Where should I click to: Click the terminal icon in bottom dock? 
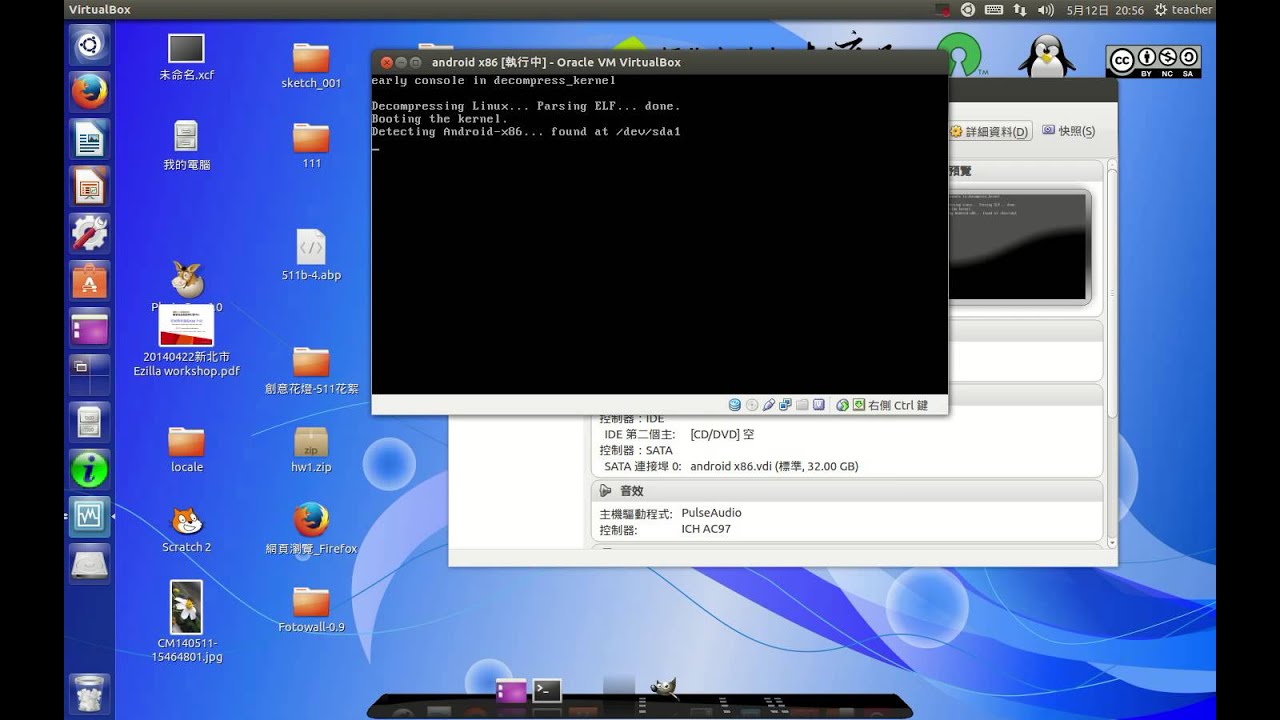pos(547,690)
